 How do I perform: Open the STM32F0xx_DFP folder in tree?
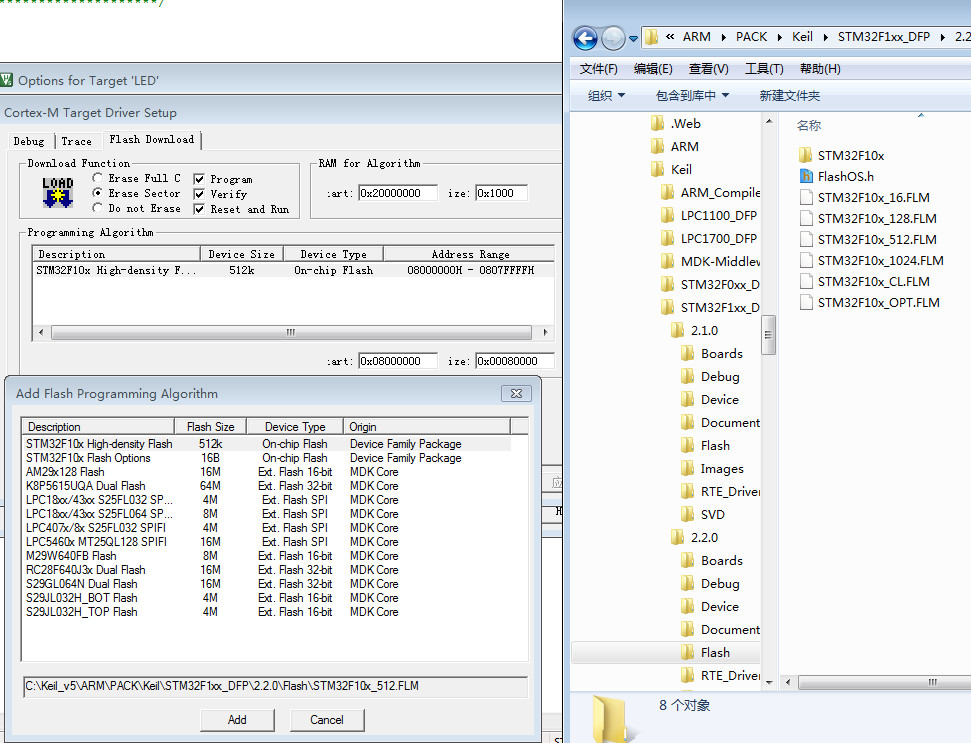[x=710, y=284]
